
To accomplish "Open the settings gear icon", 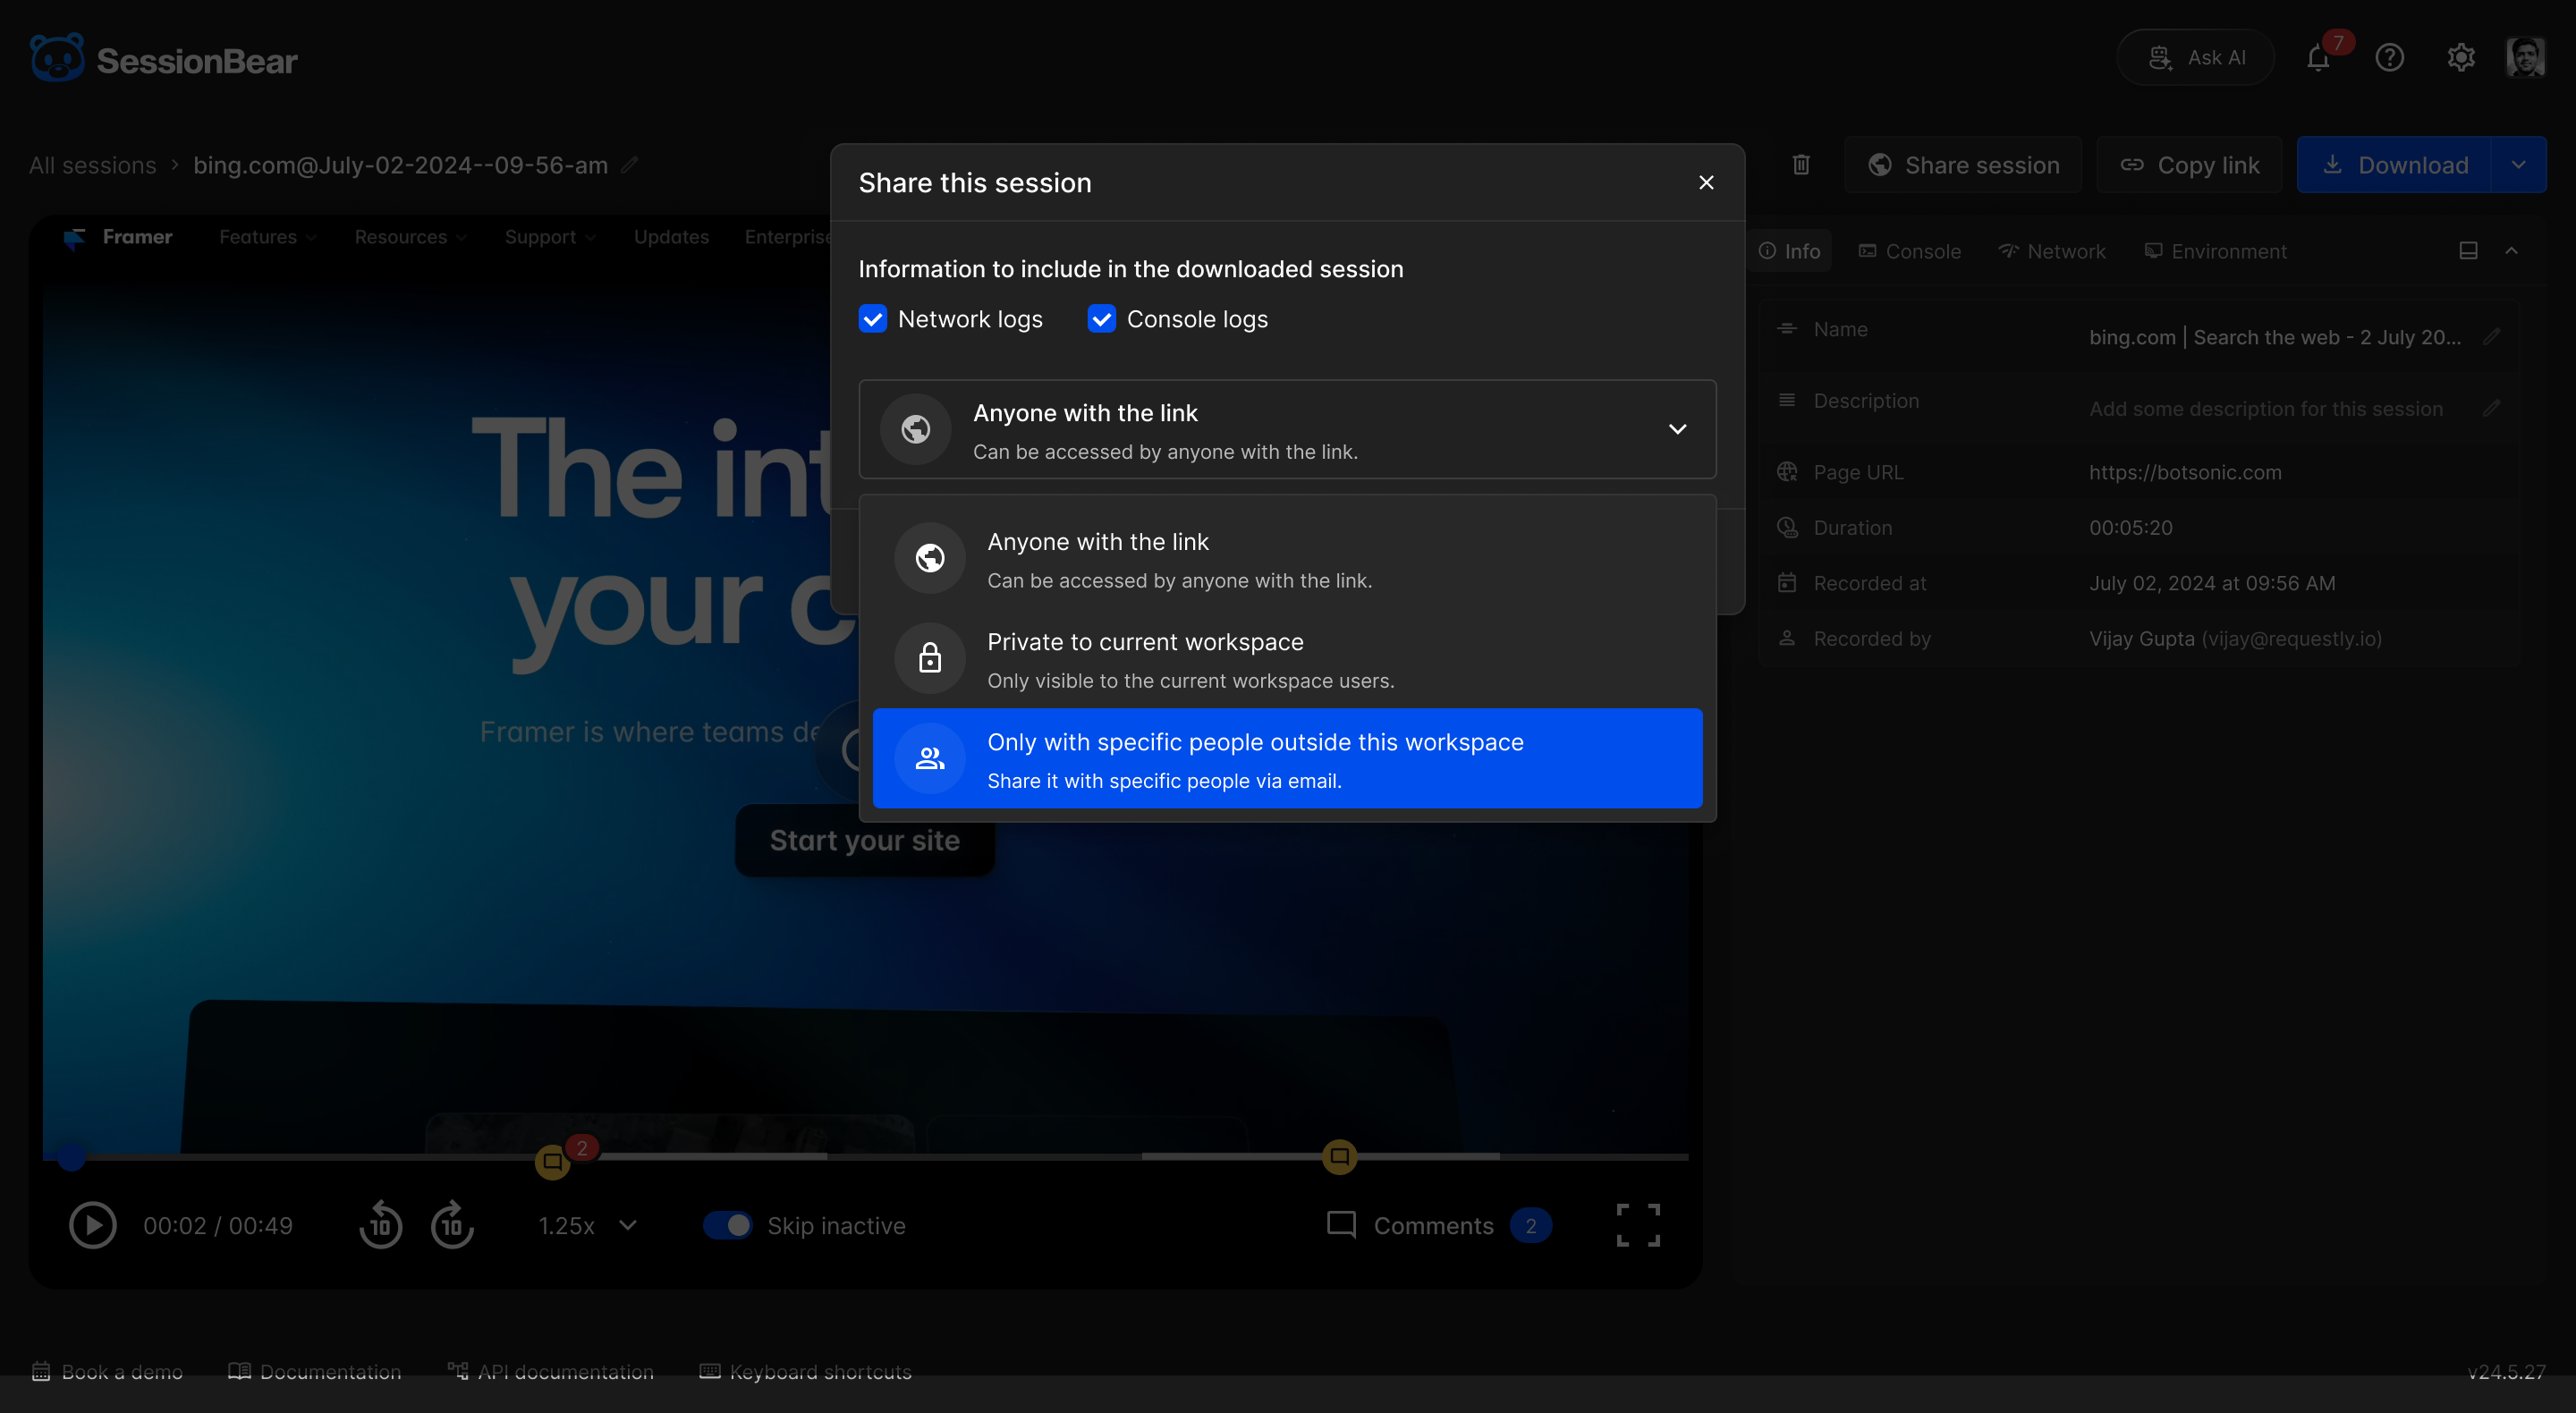I will pyautogui.click(x=2461, y=58).
